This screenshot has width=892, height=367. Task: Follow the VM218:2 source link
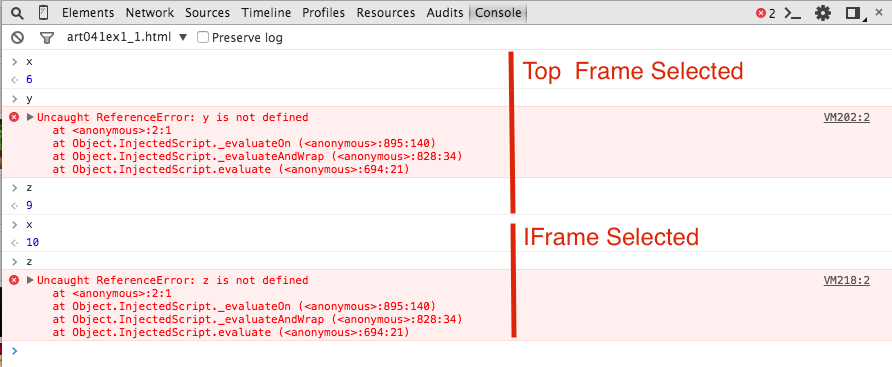(846, 280)
